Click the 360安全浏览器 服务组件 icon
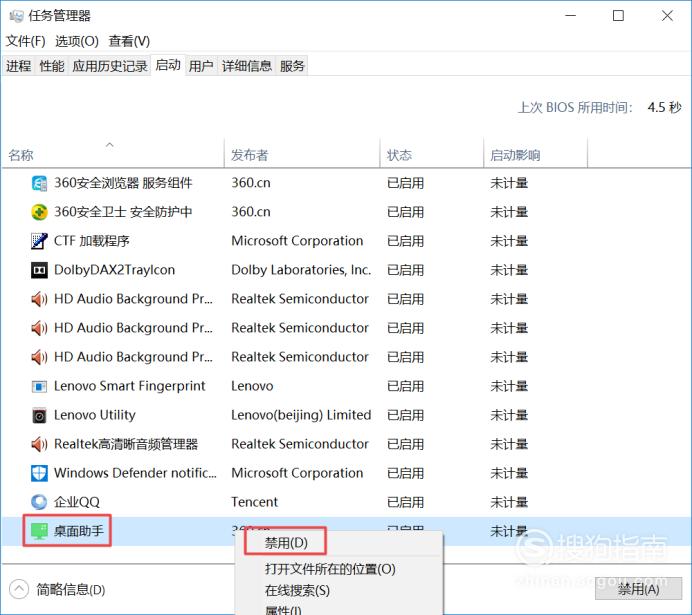Image resolution: width=692 pixels, height=615 pixels. [39, 183]
